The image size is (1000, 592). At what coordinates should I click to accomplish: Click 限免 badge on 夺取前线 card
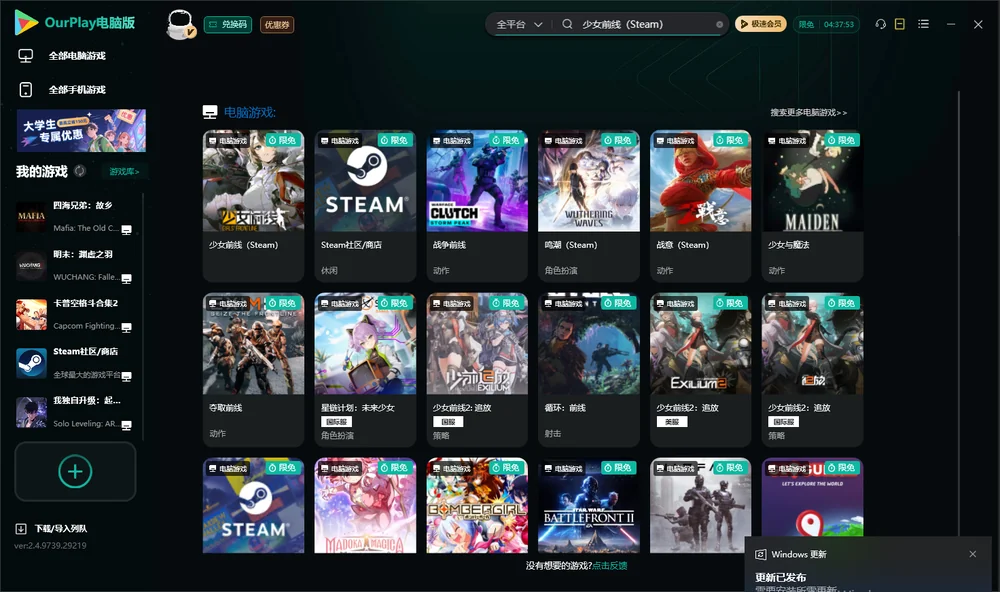283,303
